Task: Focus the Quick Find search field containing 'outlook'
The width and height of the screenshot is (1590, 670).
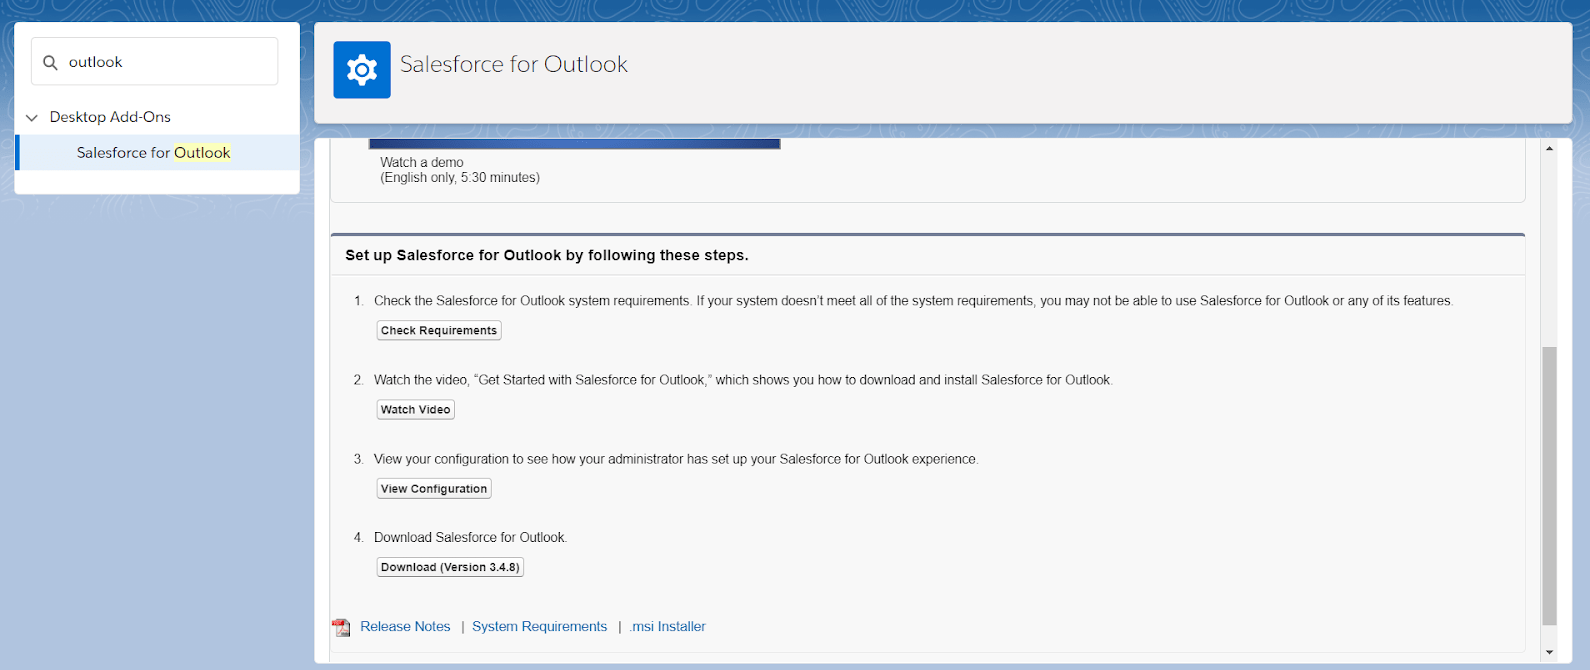Action: coord(165,62)
